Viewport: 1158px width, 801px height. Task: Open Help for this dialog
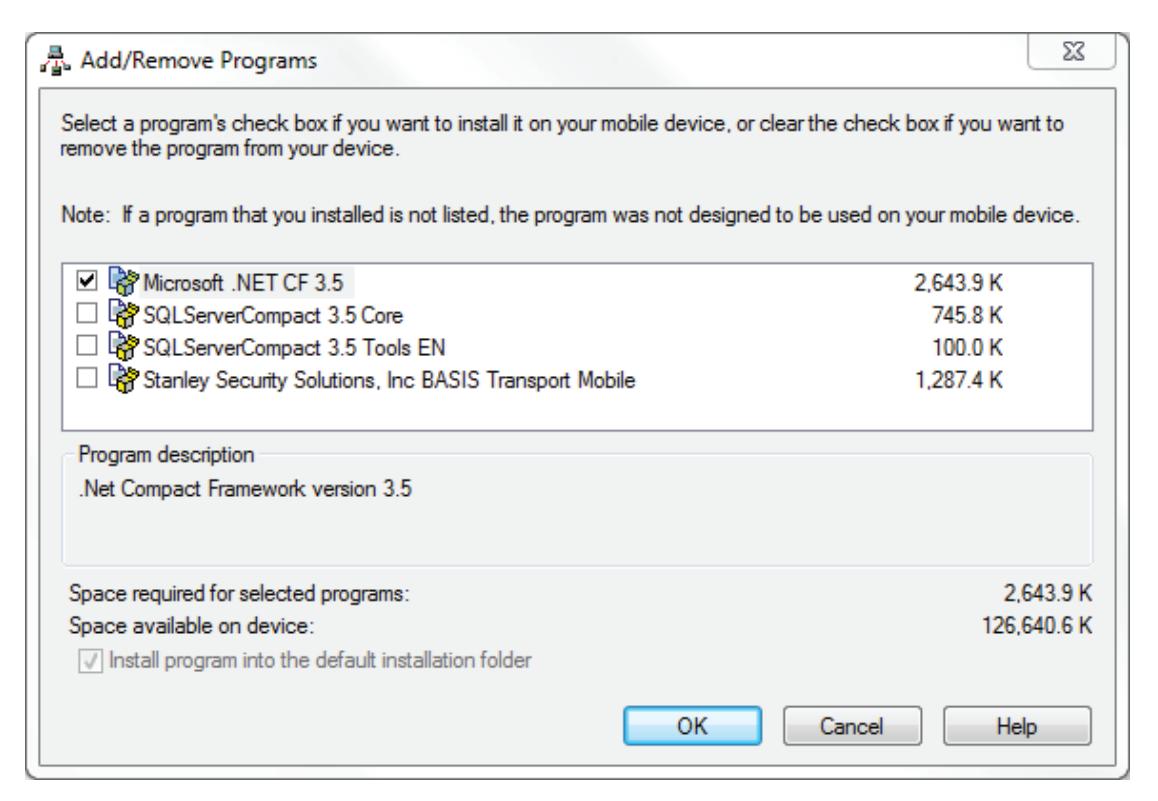pyautogui.click(x=1017, y=726)
